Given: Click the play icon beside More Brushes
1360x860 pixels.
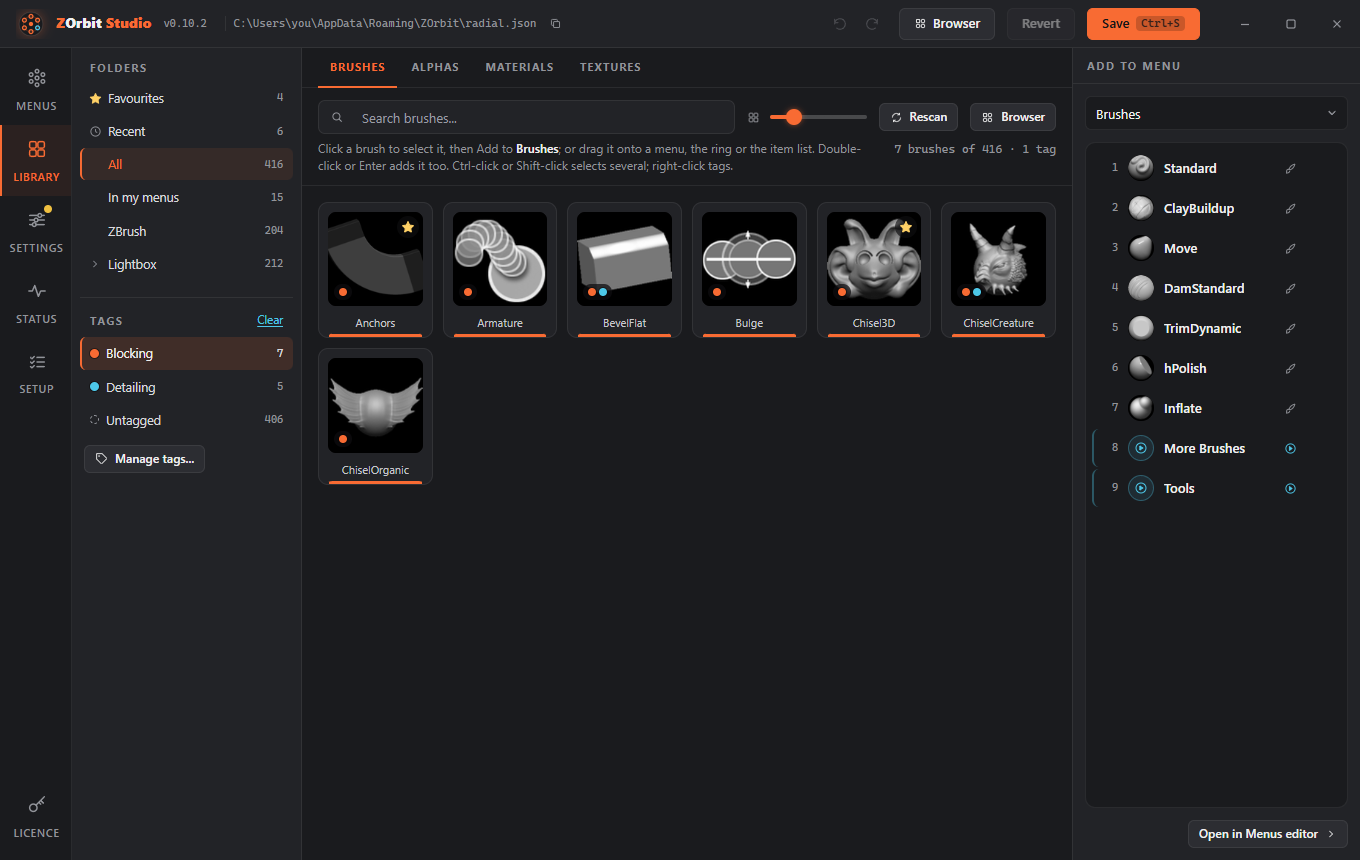Looking at the screenshot, I should (1290, 448).
